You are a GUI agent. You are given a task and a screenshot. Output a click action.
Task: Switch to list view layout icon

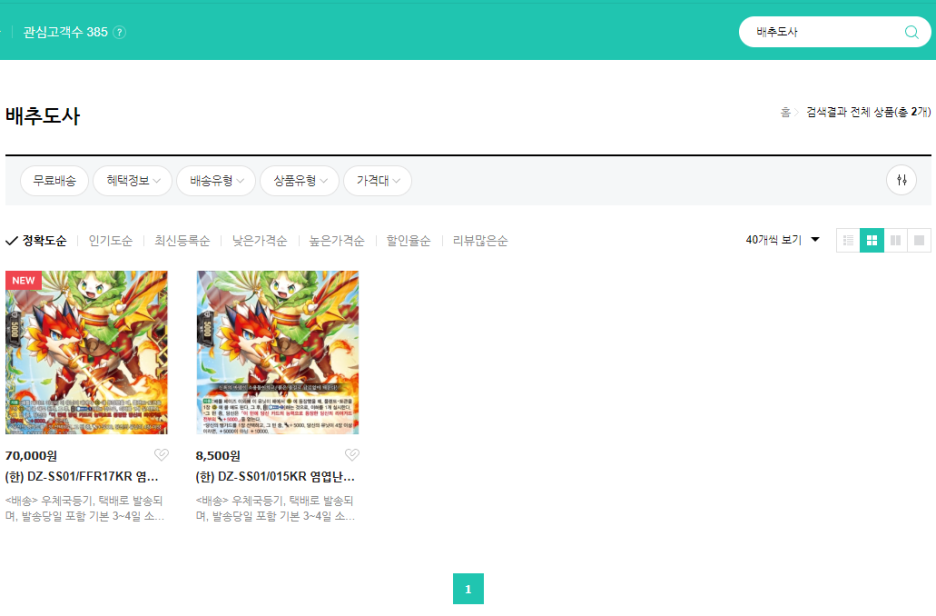848,240
